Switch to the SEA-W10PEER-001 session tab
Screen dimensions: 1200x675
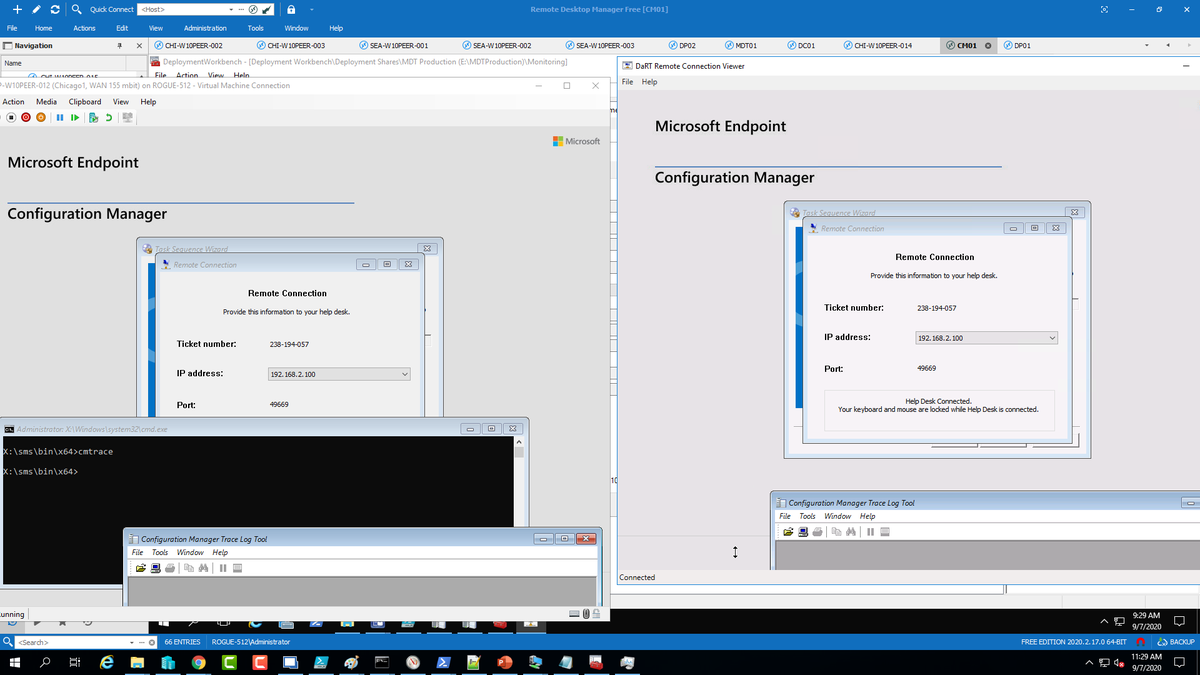pos(393,46)
